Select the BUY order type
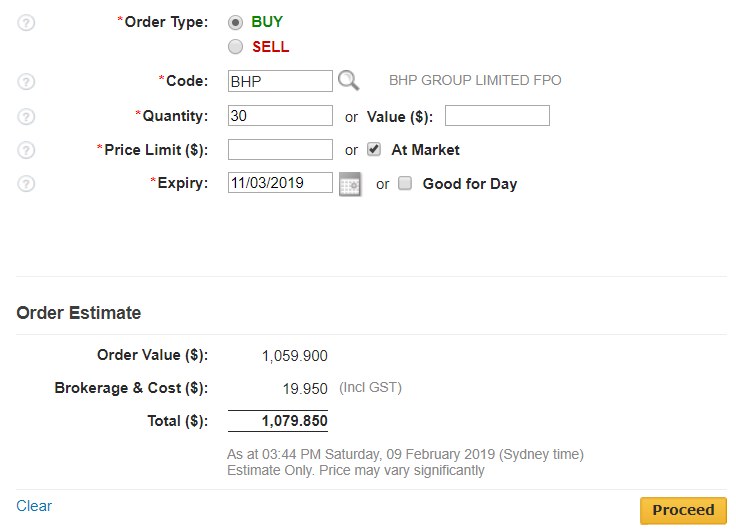 coord(235,22)
